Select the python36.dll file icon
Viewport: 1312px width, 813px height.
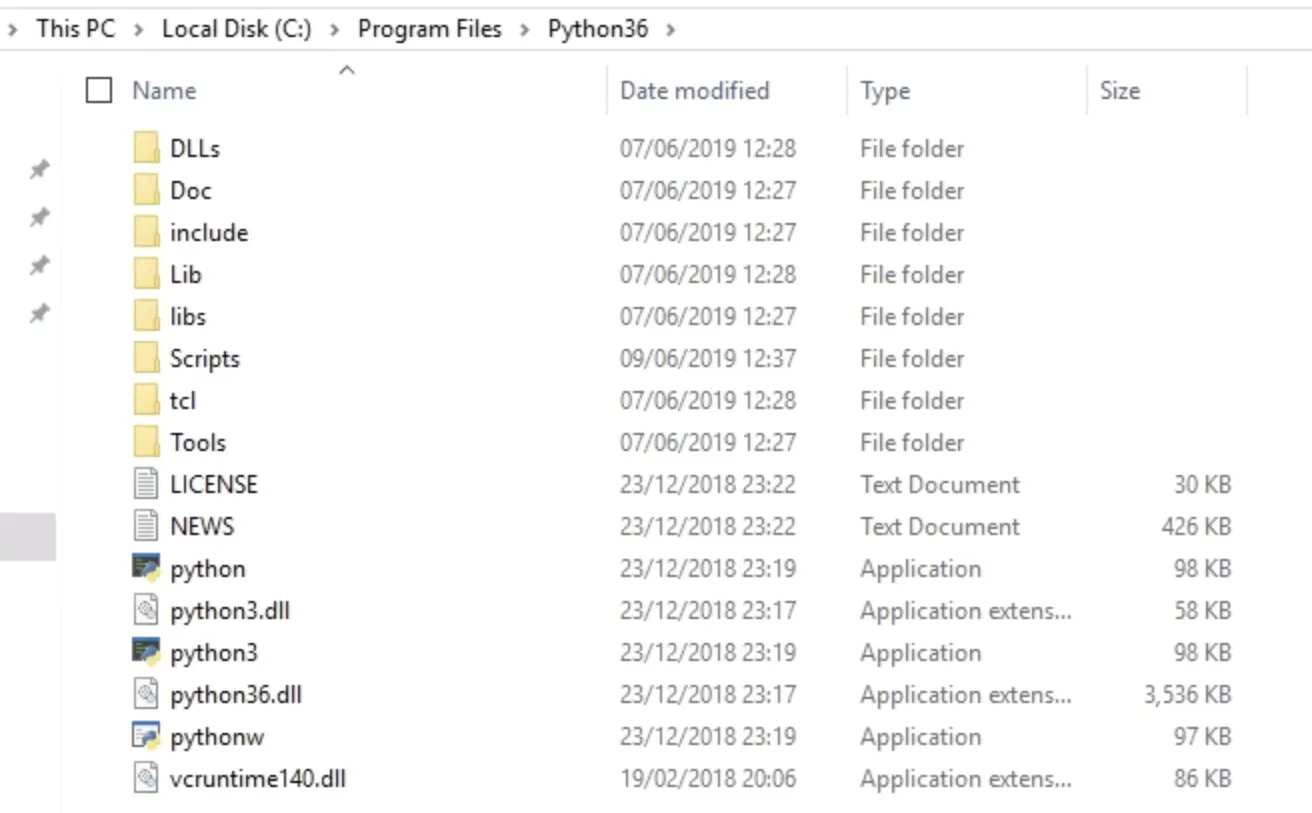pyautogui.click(x=146, y=694)
